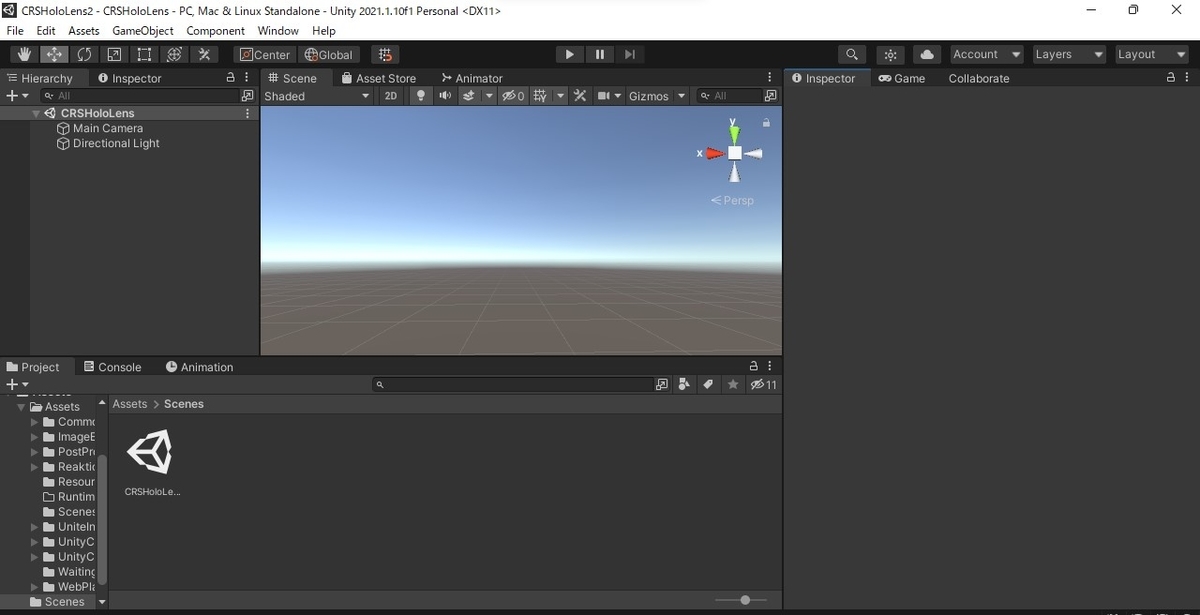
Task: Toggle scene effects like skybox and fog
Action: pyautogui.click(x=468, y=96)
